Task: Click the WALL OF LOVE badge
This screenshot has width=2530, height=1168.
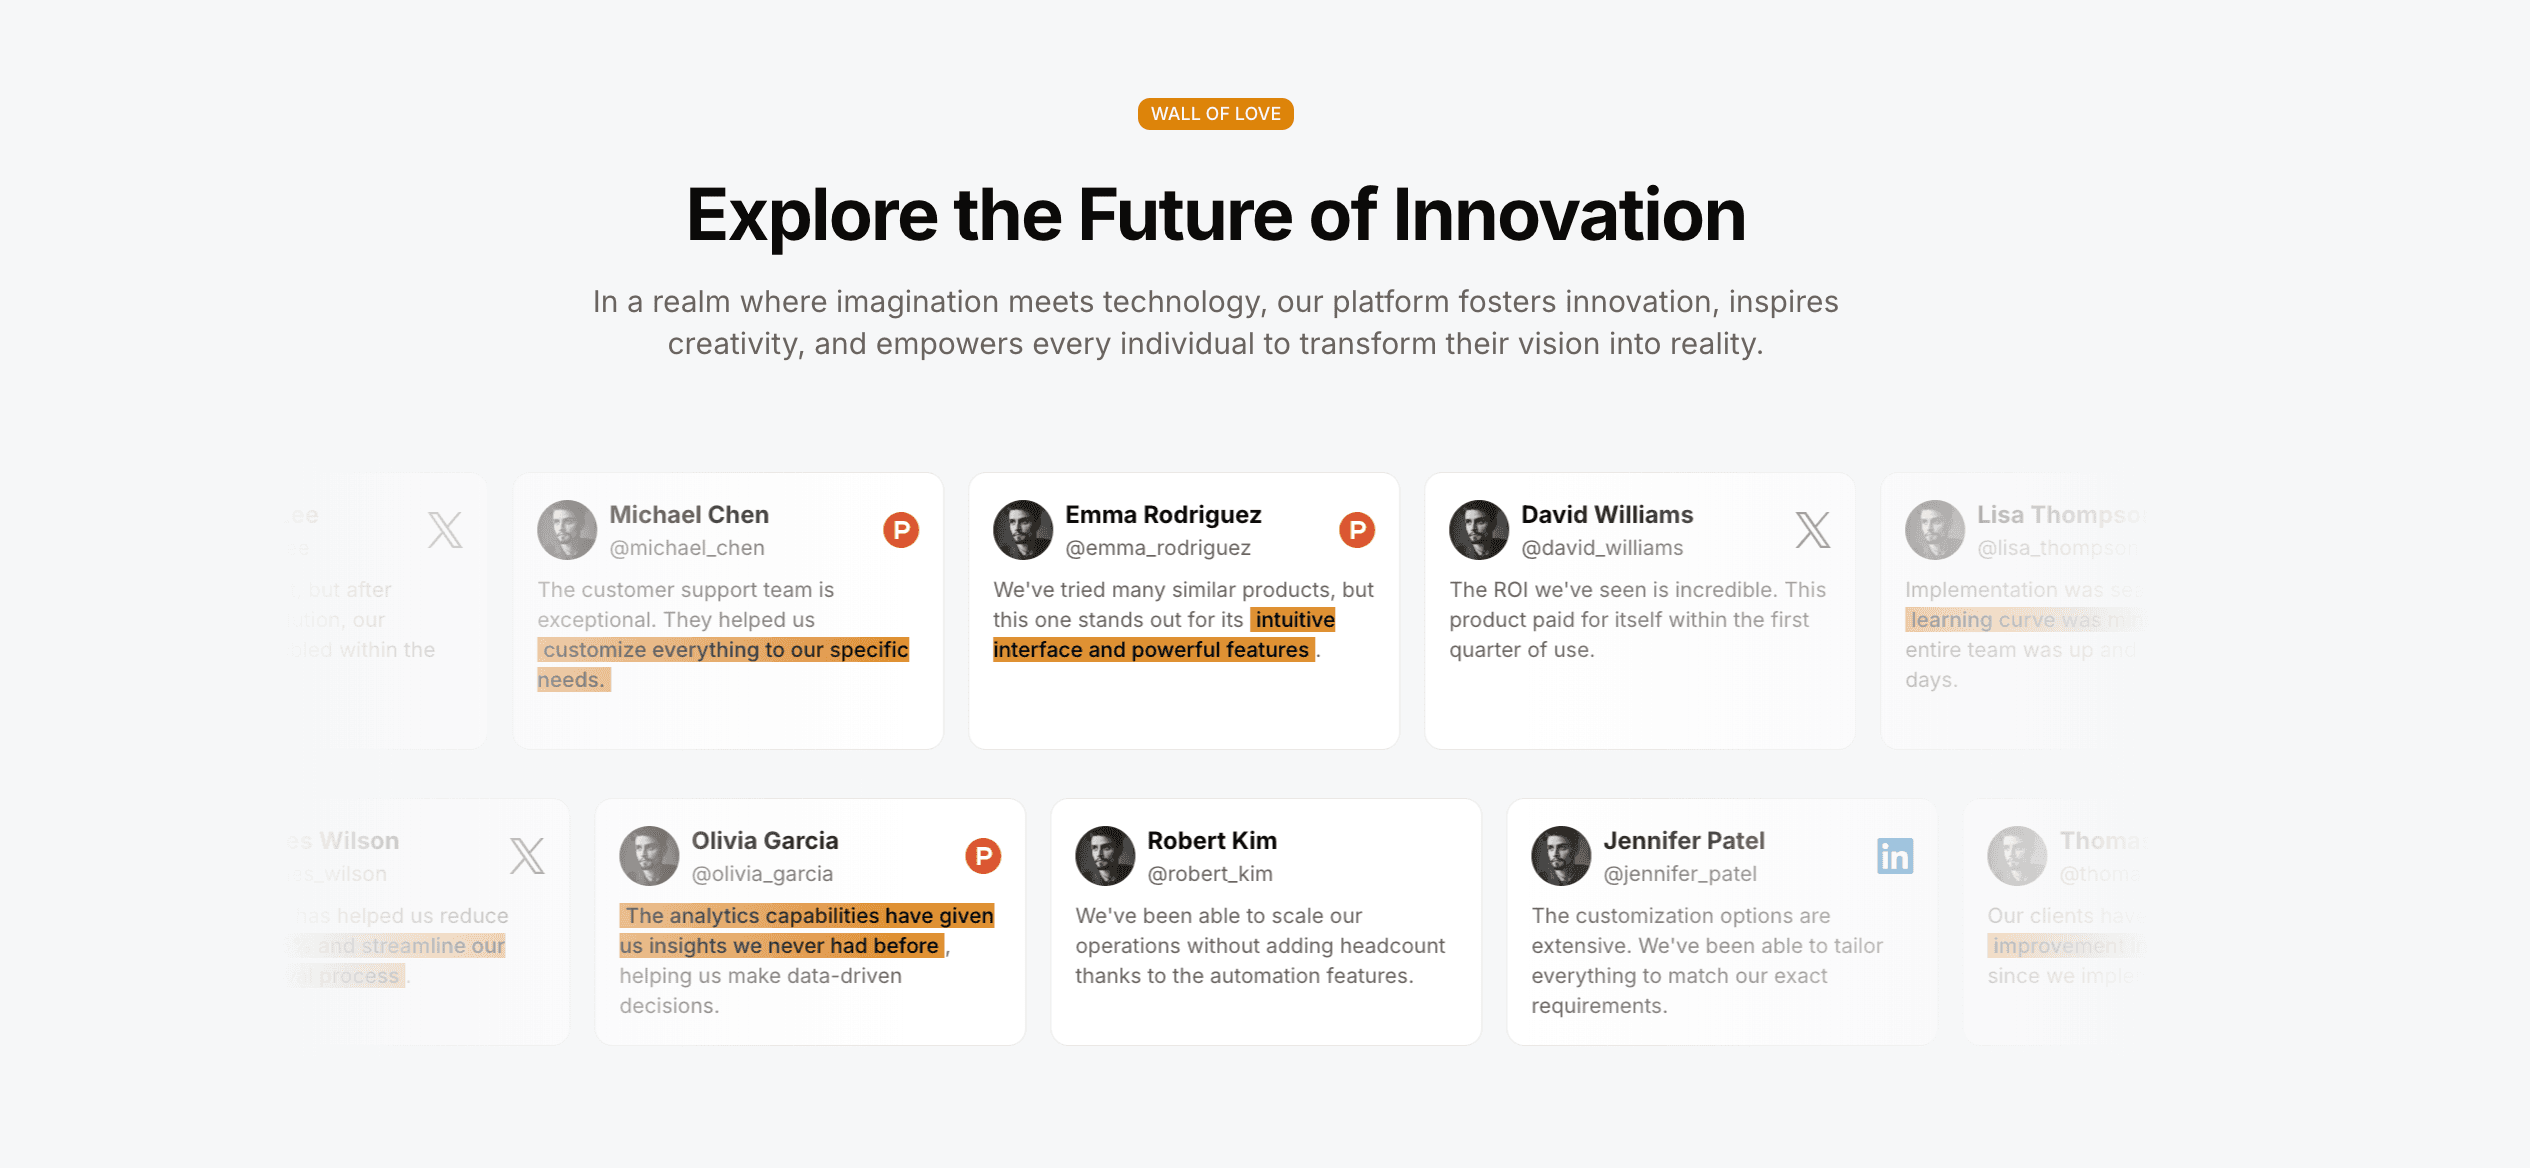Action: (1215, 114)
